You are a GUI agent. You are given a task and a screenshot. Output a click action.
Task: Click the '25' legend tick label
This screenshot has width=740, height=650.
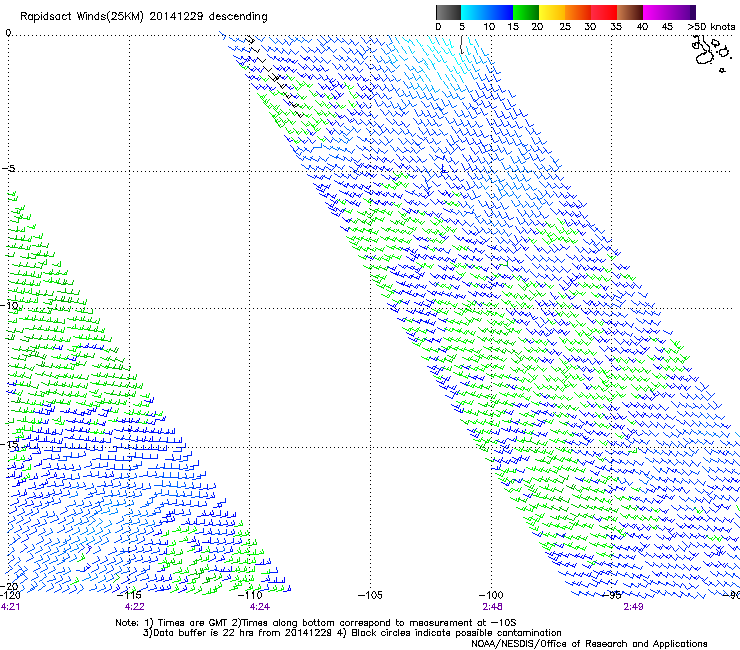[x=565, y=27]
